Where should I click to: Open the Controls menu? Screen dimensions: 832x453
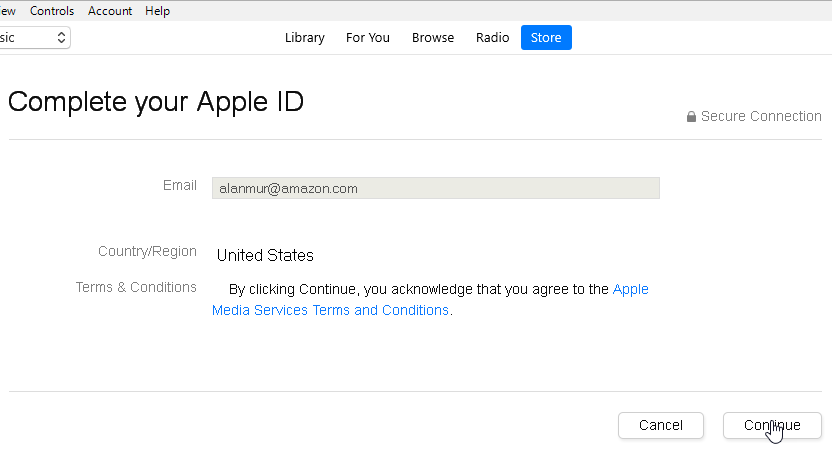52,11
